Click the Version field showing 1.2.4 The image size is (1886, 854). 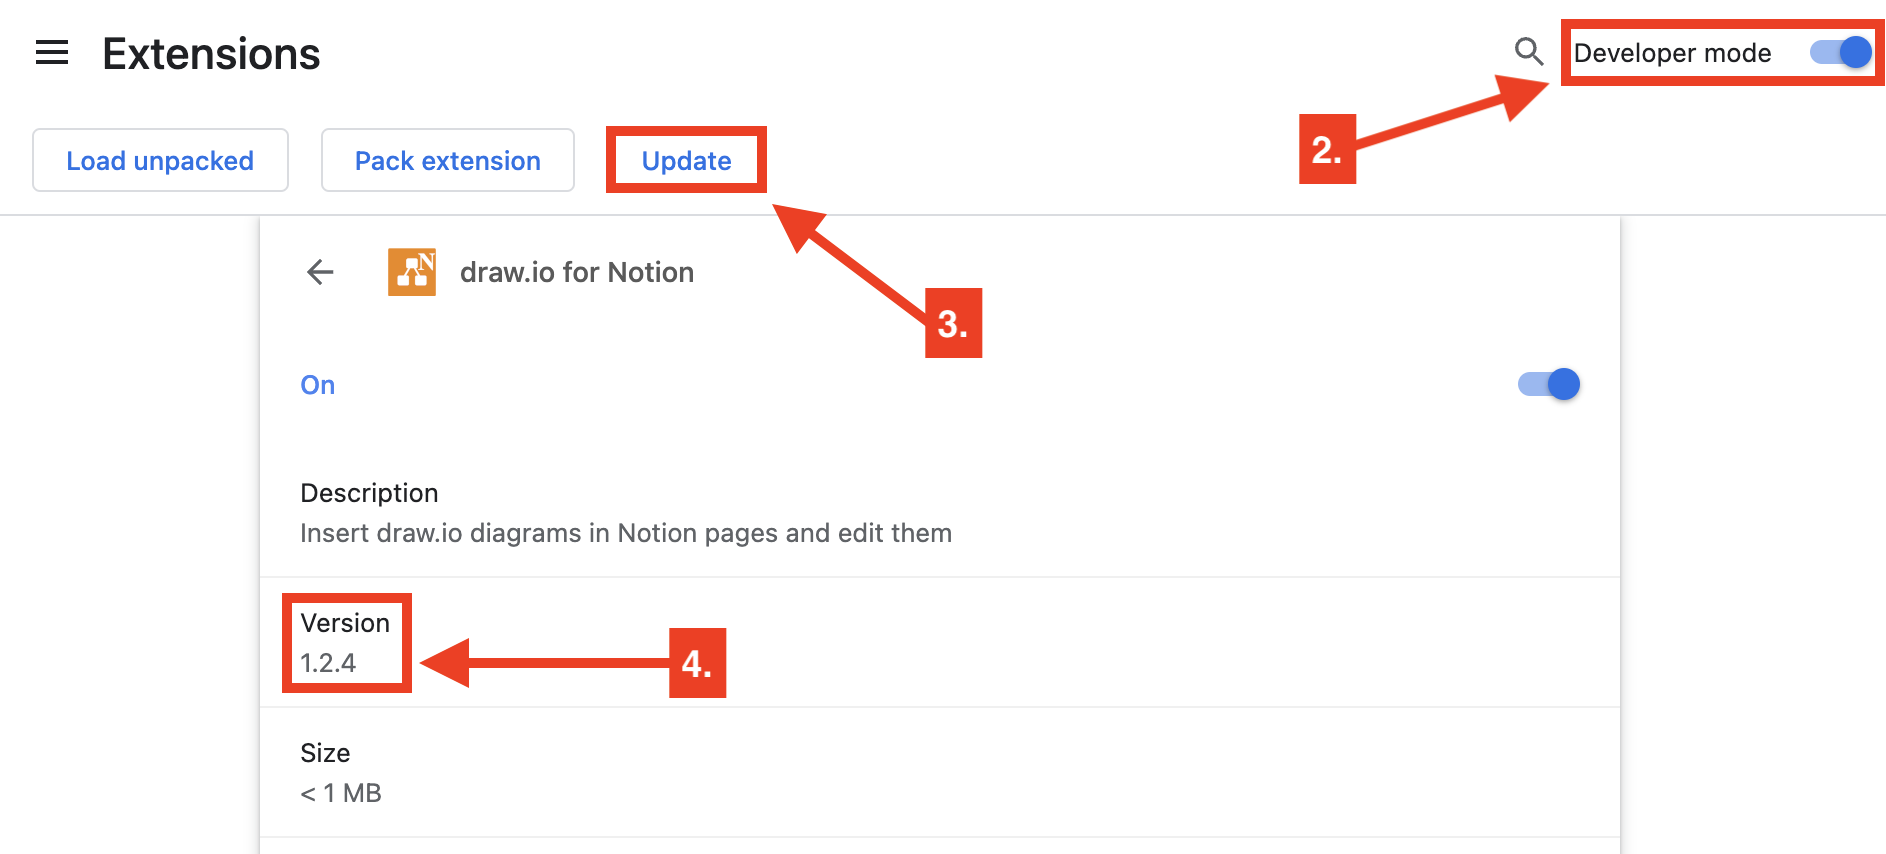coord(344,641)
